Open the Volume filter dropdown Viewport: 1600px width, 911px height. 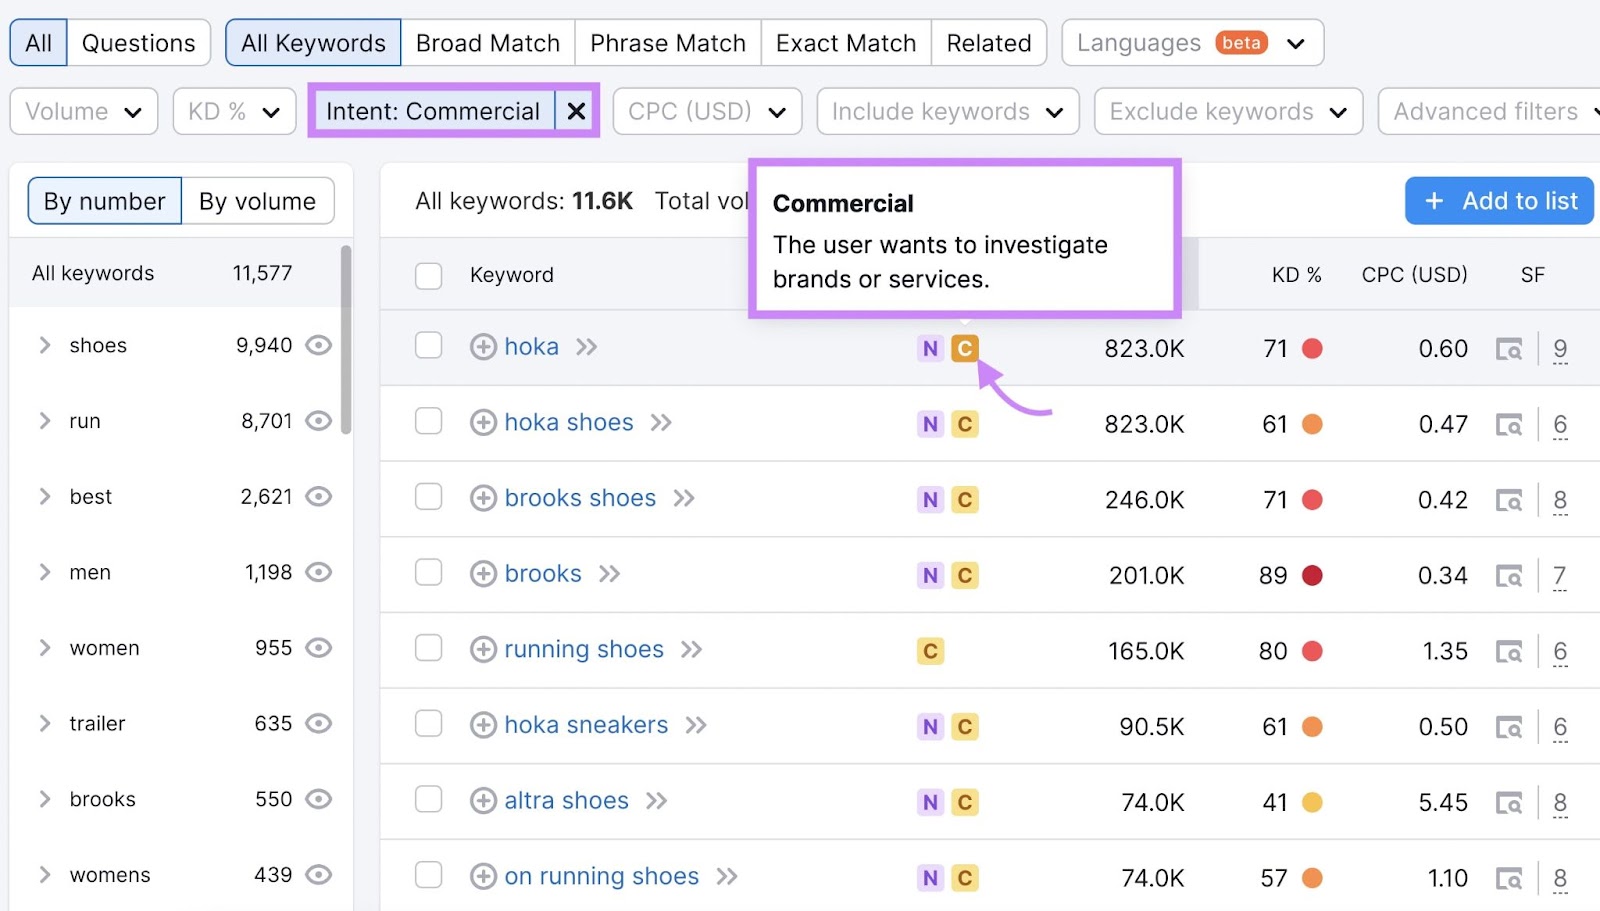pos(83,111)
